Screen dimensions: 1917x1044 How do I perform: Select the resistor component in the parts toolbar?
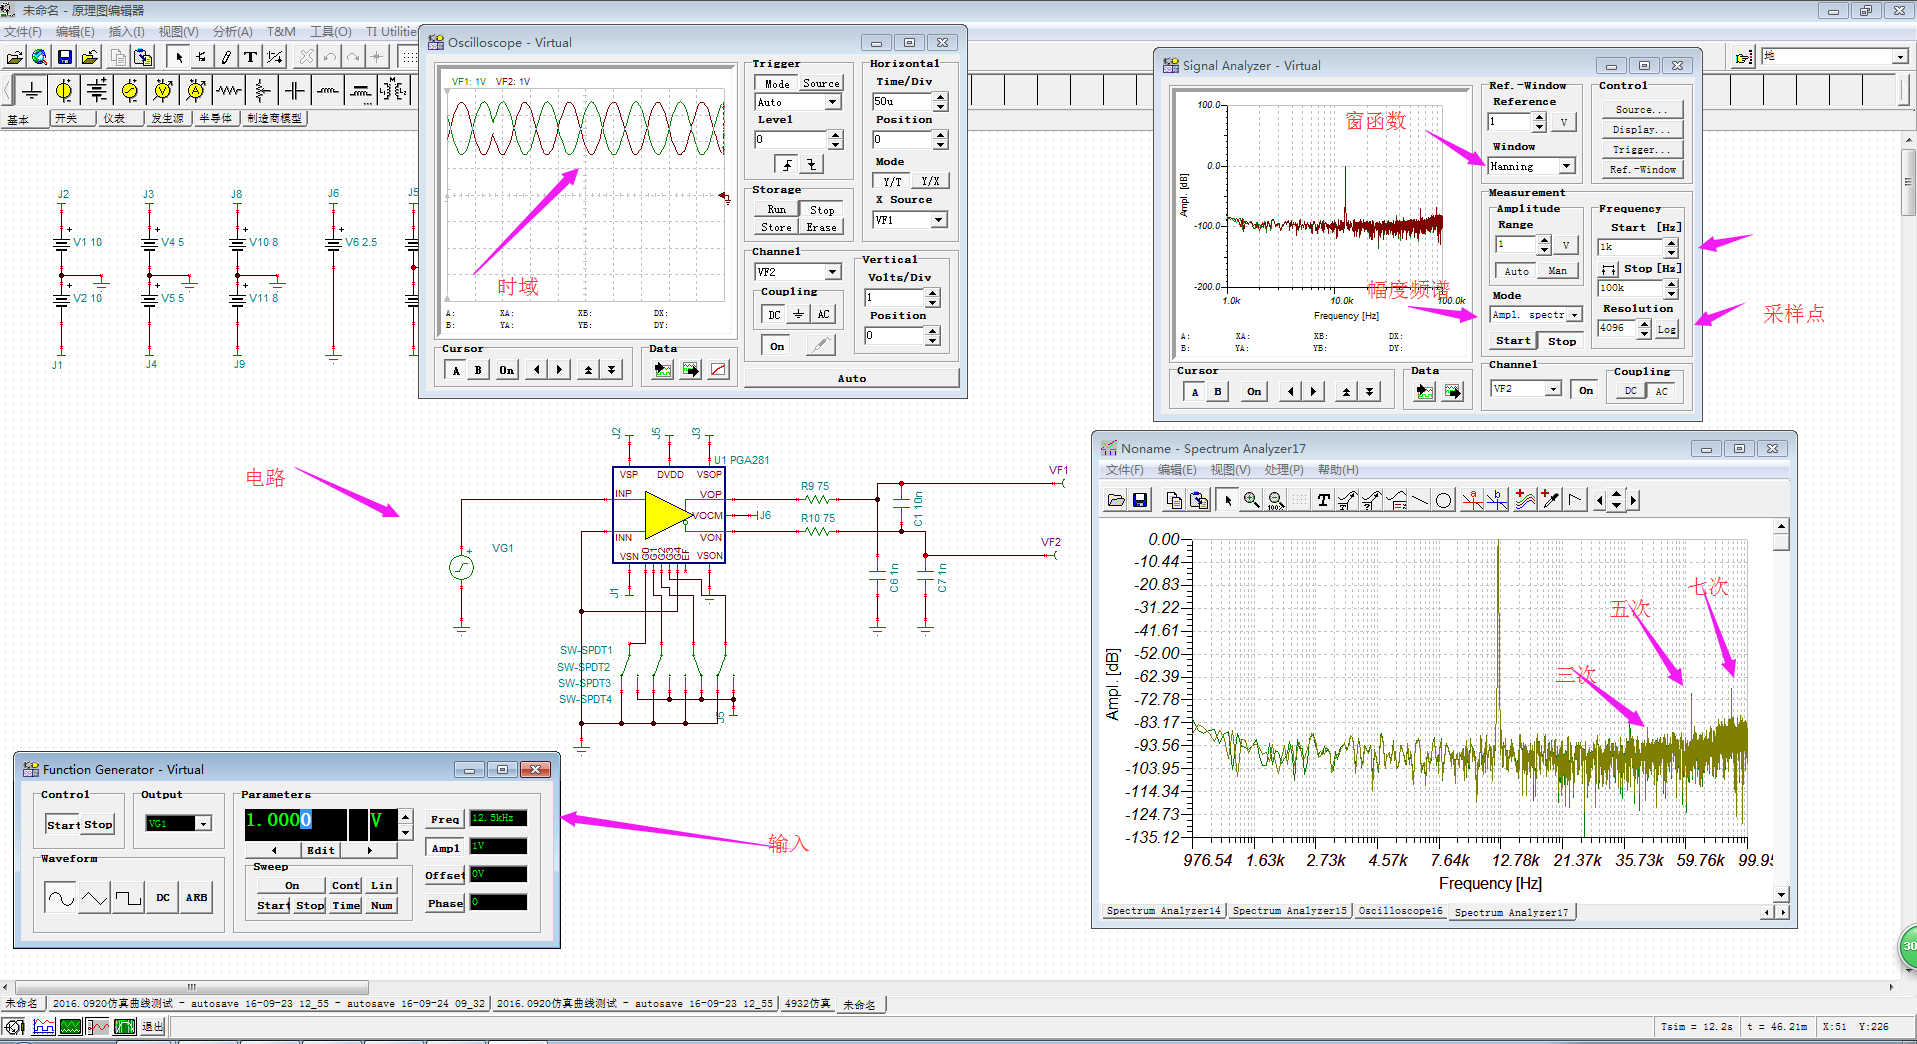229,92
